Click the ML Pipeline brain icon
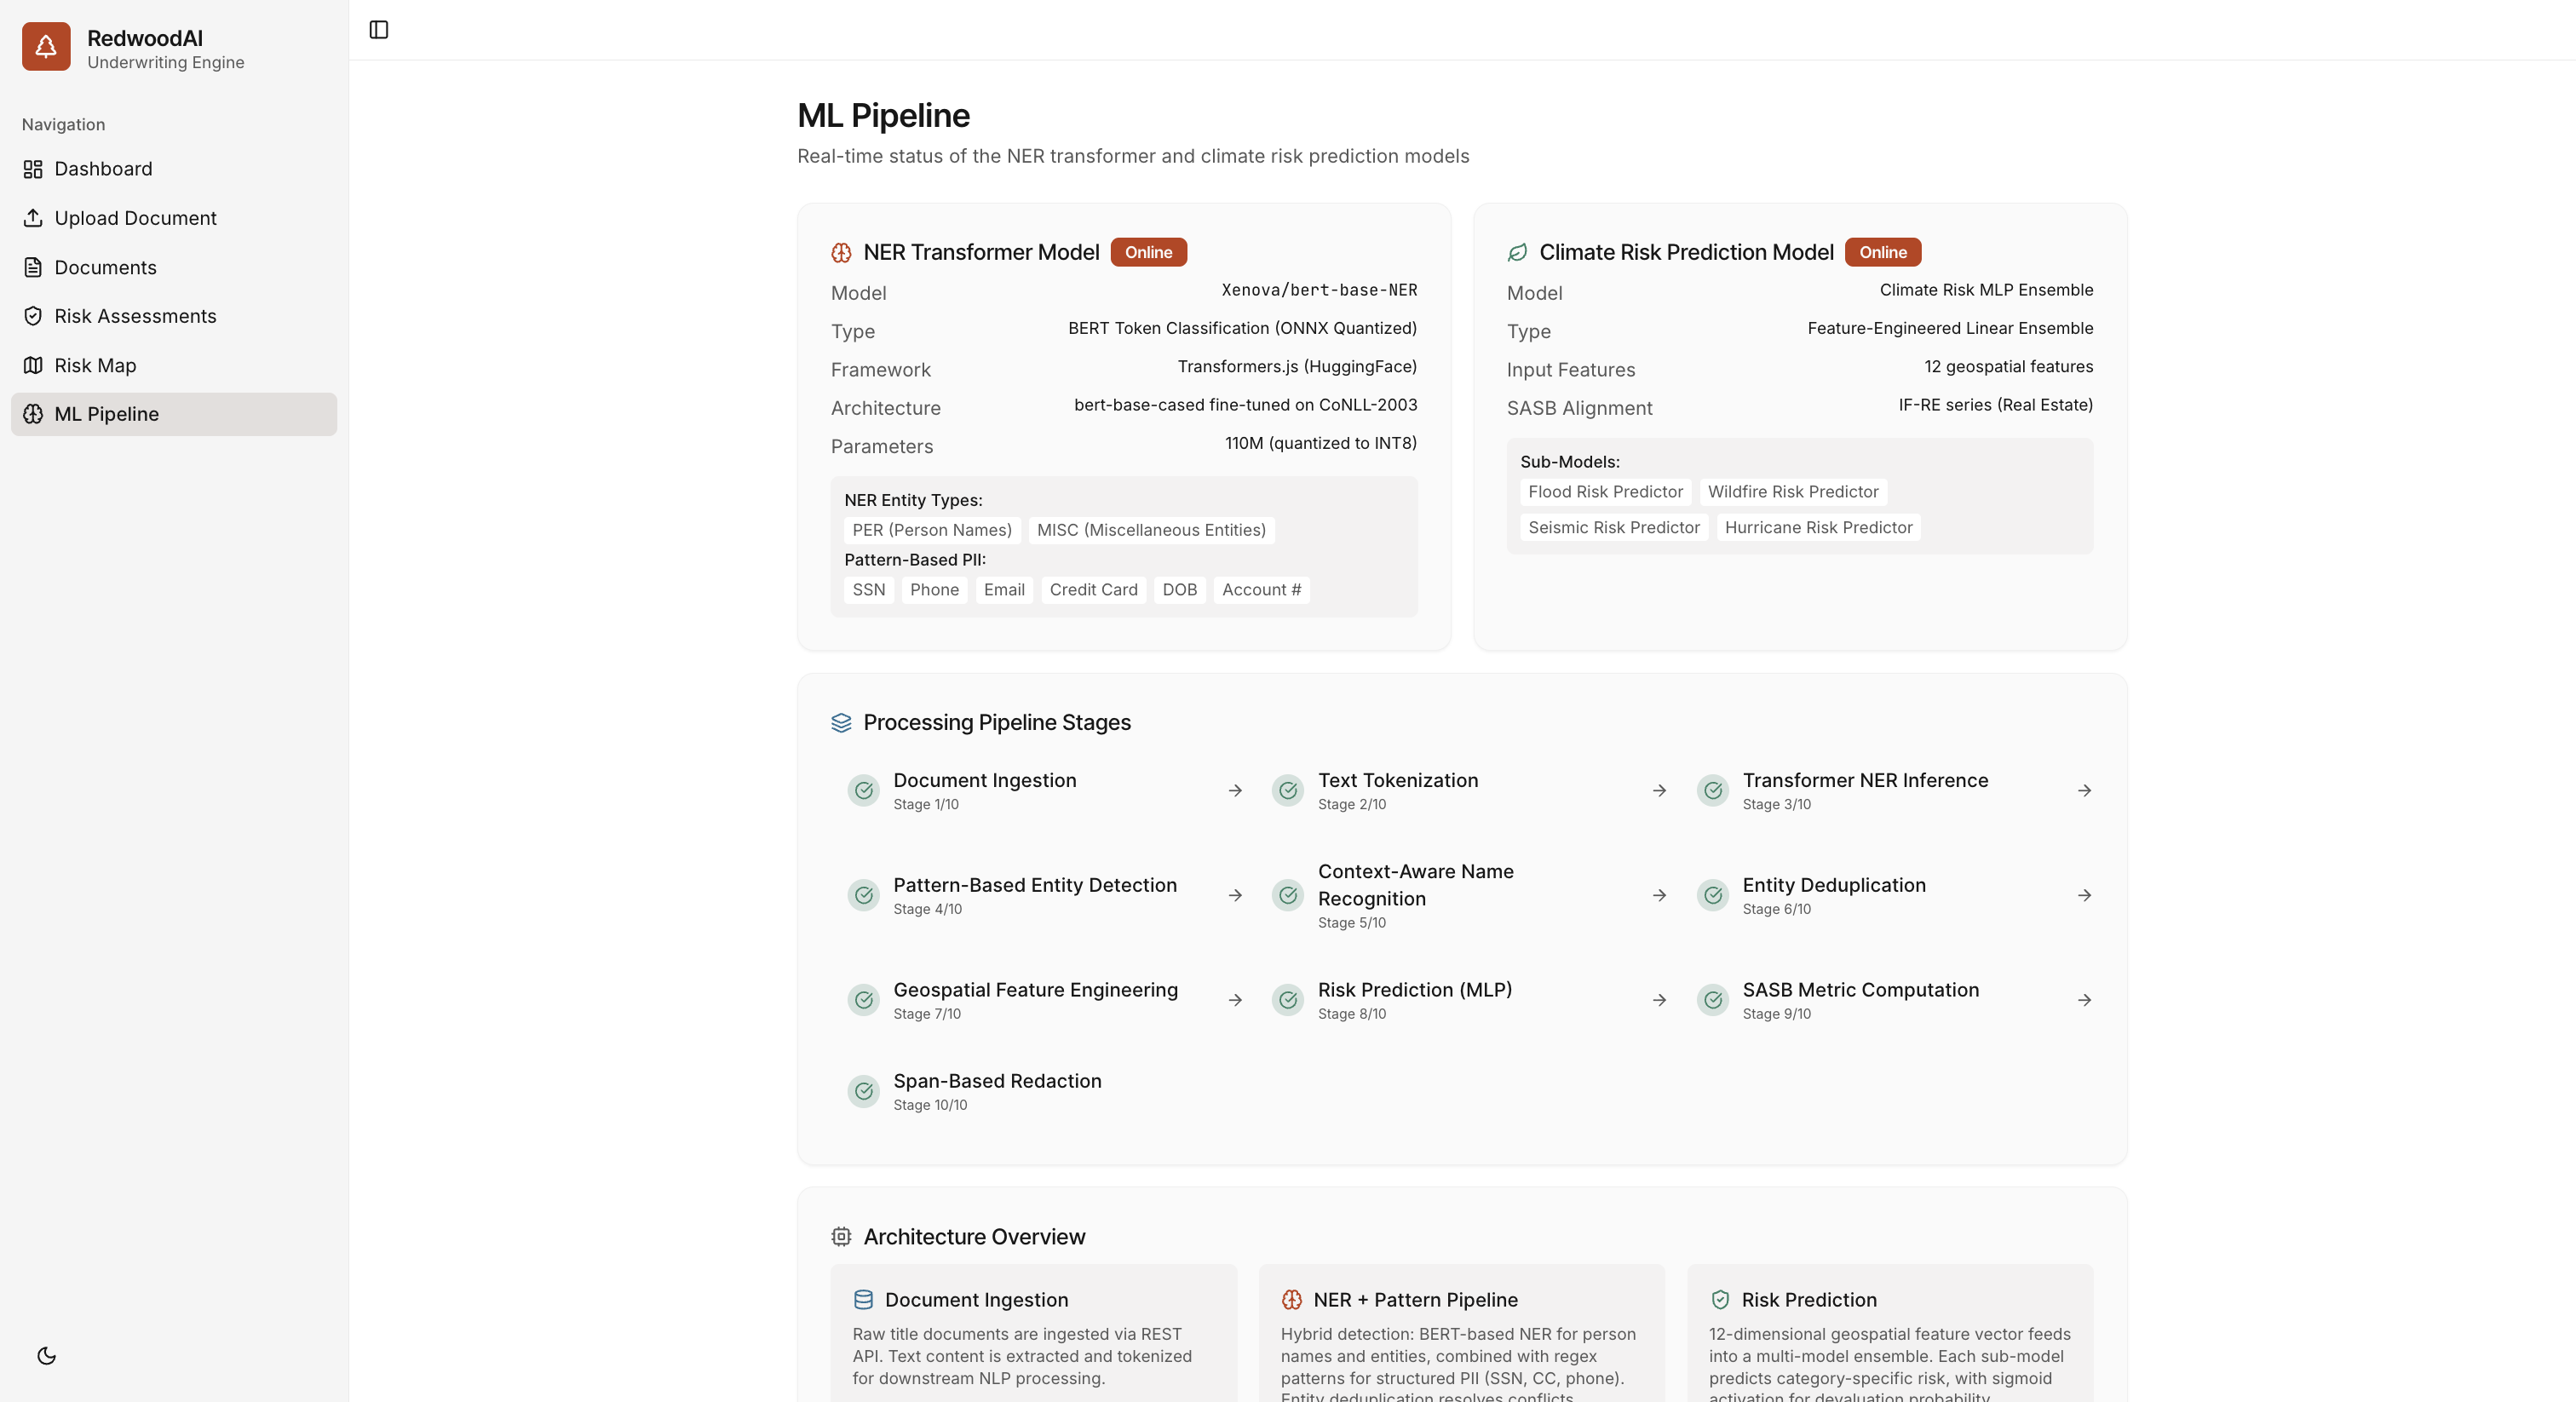This screenshot has height=1402, width=2576. click(x=33, y=414)
